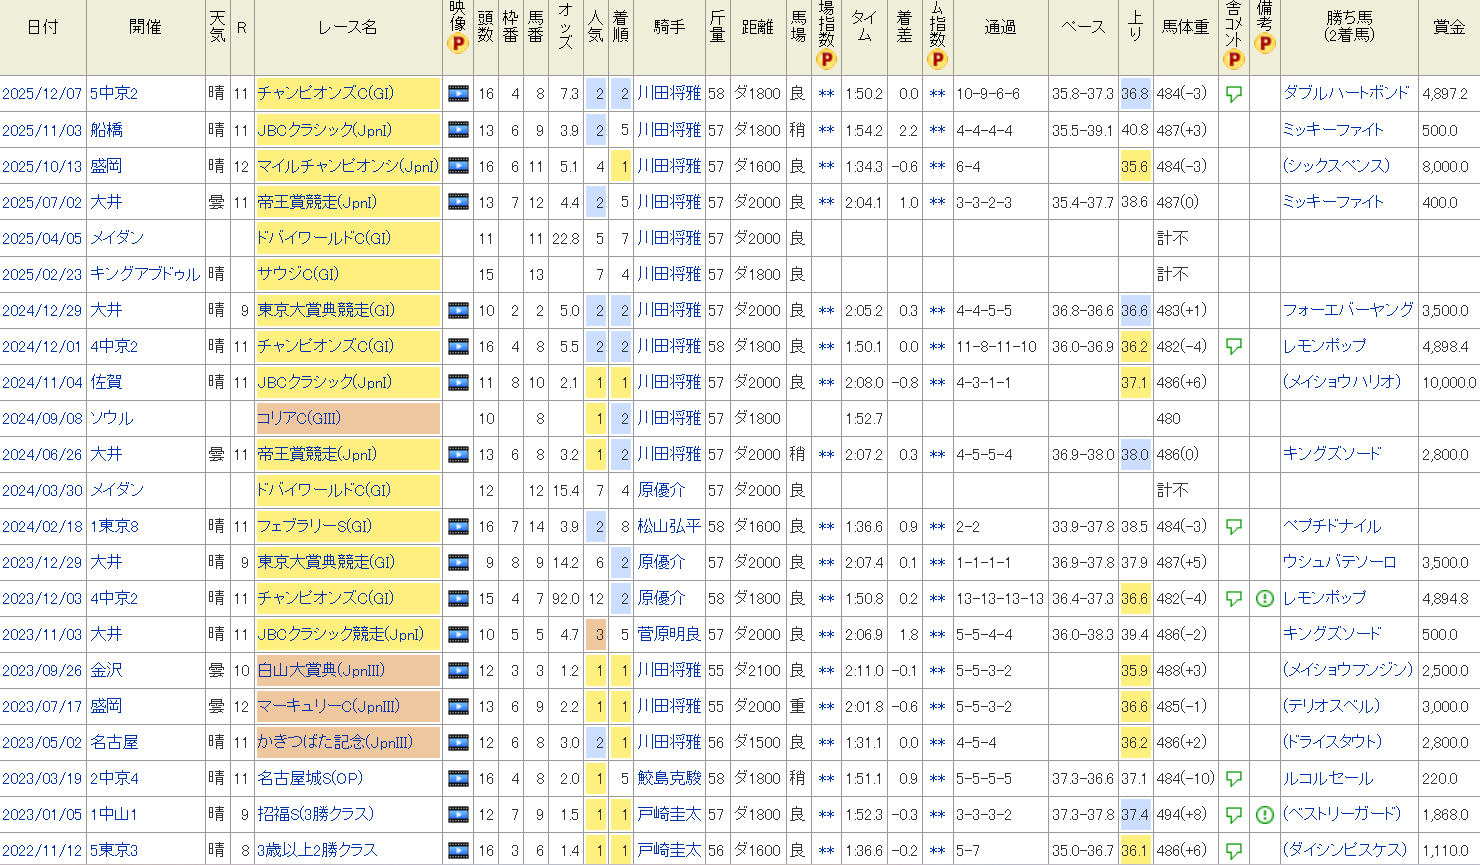Image resolution: width=1480 pixels, height=865 pixels.
Task: Open the 5中京2 venue link
Action: tap(114, 94)
